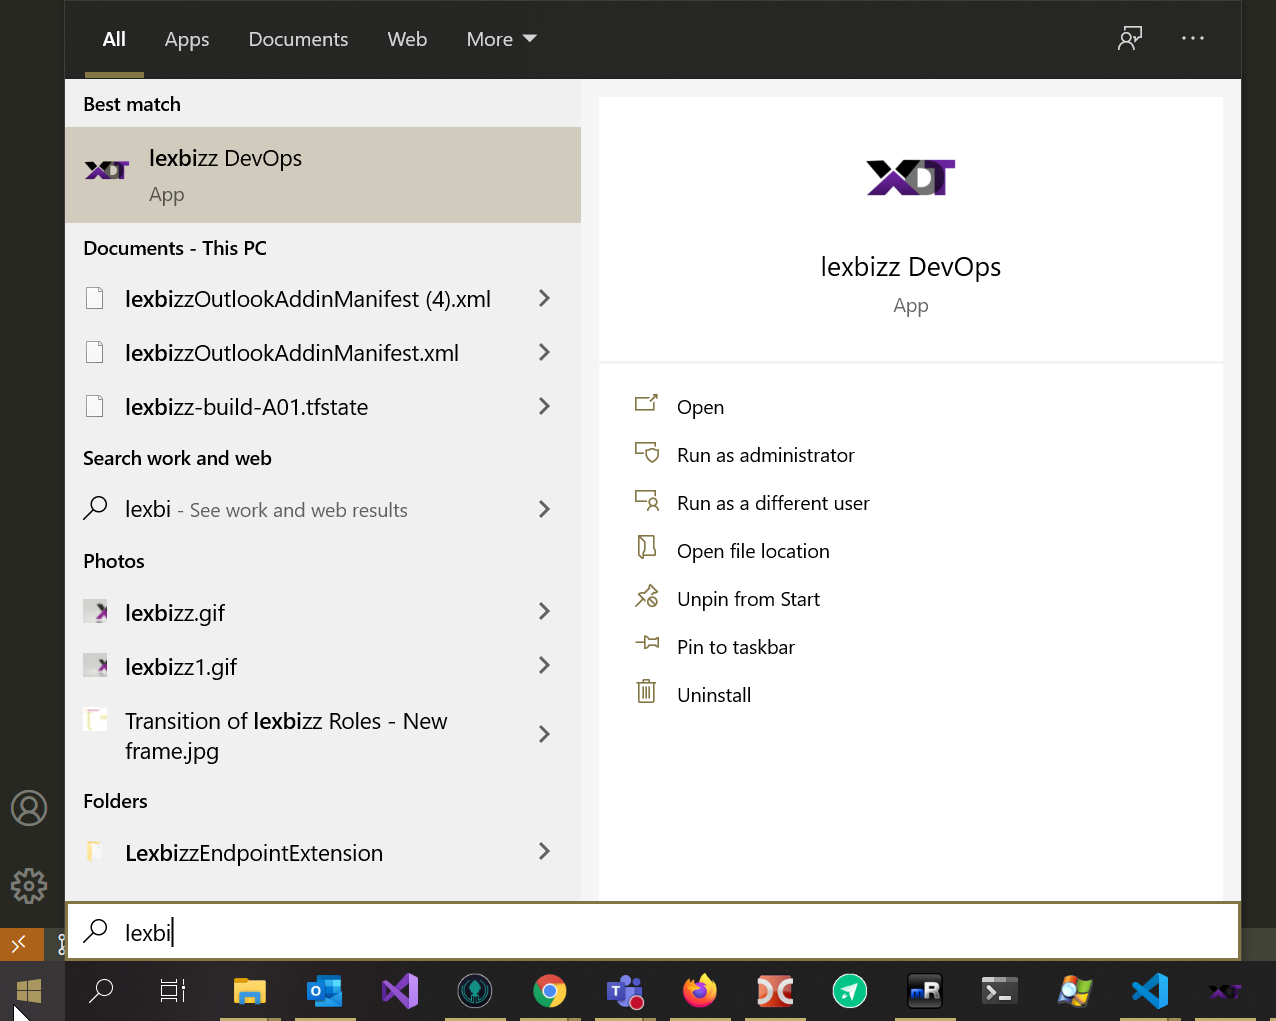Open Transition of lexbizz Roles - New frame.jpg
Viewport: 1276px width, 1021px height.
click(x=286, y=736)
